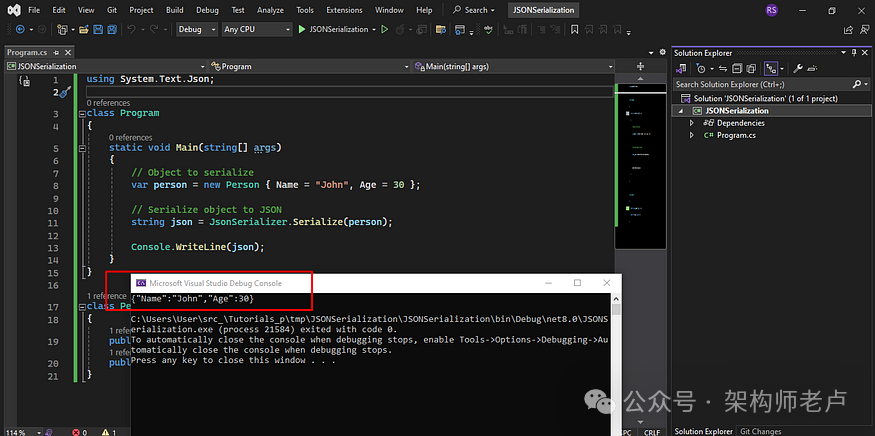This screenshot has width=875, height=436.
Task: Close the Solution Explorer panel
Action: pyautogui.click(x=866, y=53)
